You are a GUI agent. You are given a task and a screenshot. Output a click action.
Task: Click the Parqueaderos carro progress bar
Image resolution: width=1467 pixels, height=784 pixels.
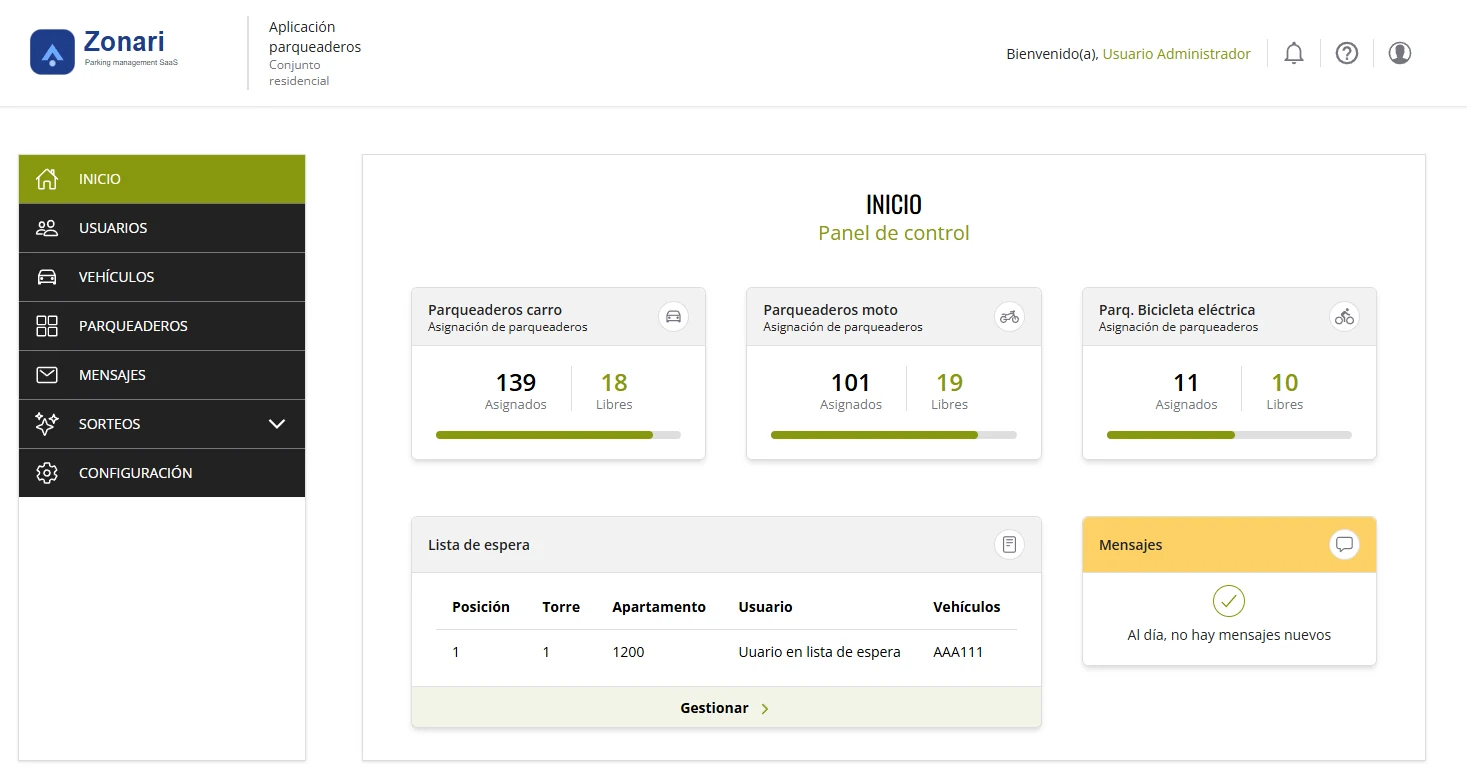[558, 435]
